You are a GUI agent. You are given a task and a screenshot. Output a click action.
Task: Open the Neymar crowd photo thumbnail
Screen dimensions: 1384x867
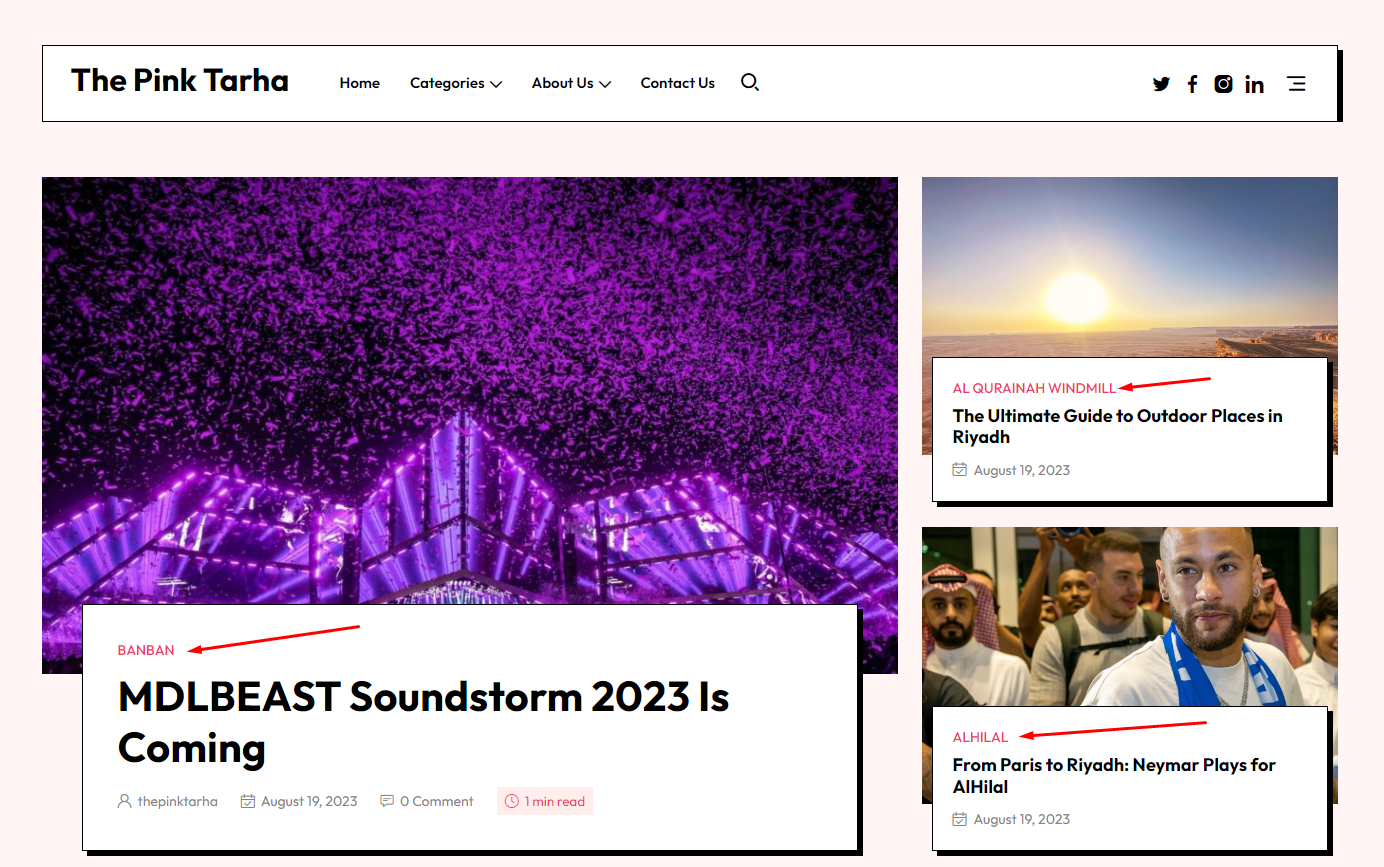point(1130,616)
